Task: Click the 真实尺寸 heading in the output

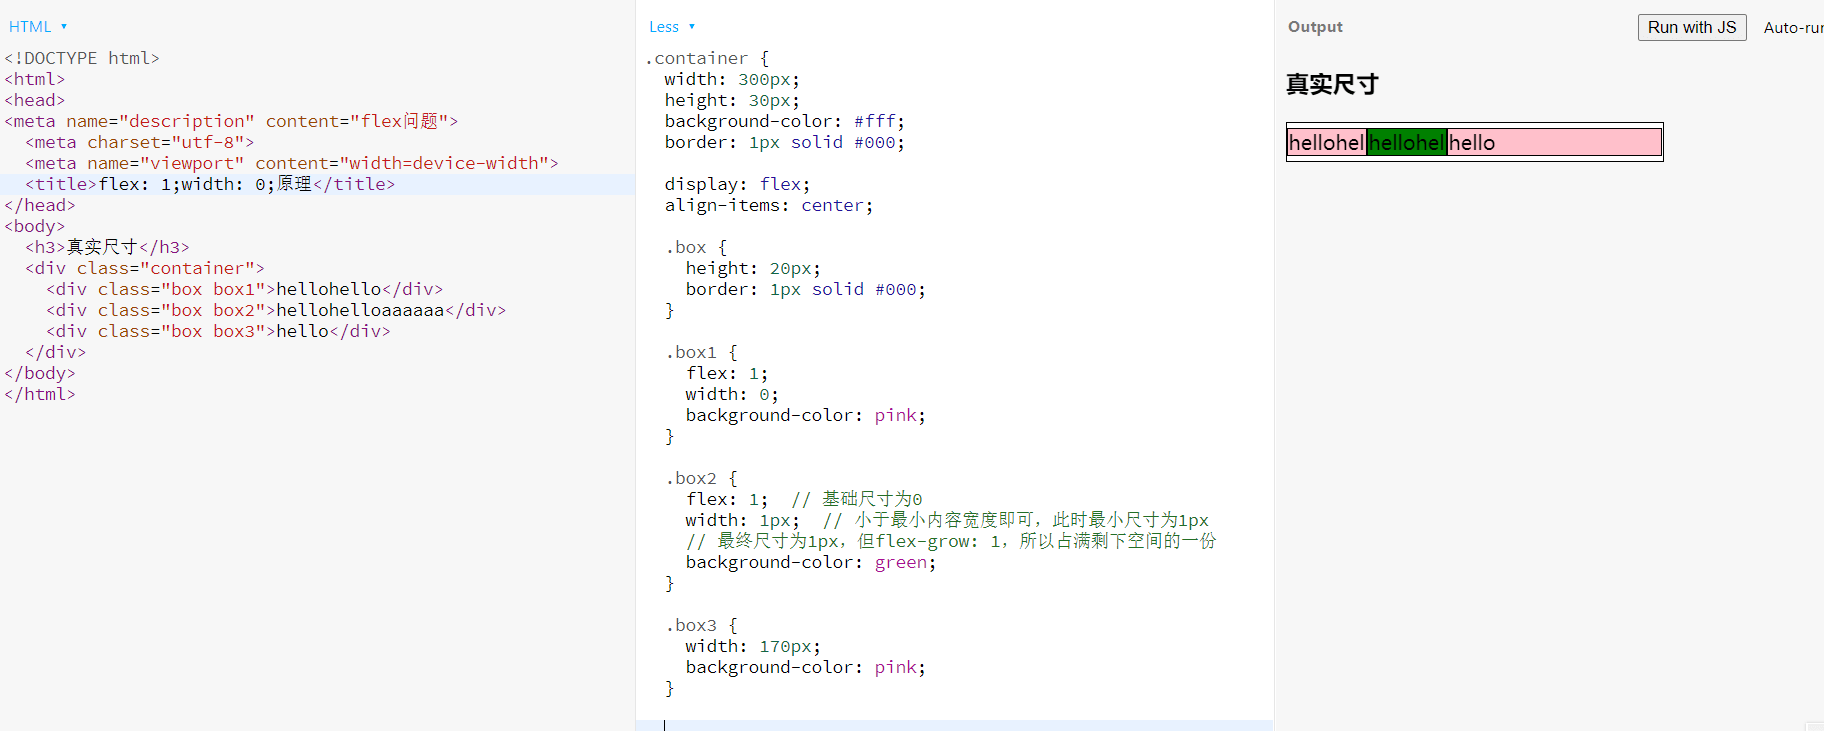Action: click(x=1332, y=84)
